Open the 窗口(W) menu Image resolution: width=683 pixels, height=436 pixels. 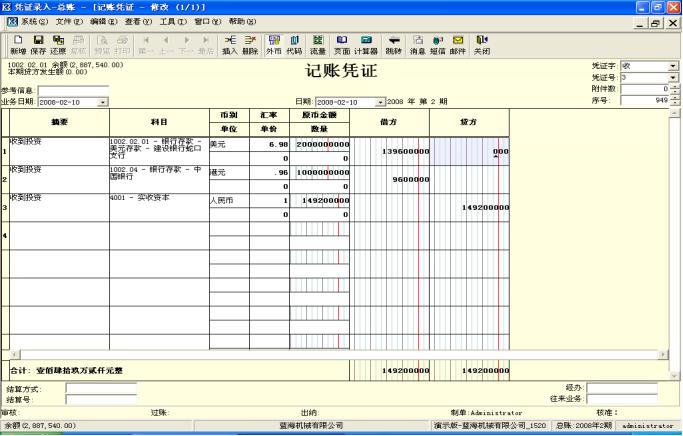click(x=208, y=21)
